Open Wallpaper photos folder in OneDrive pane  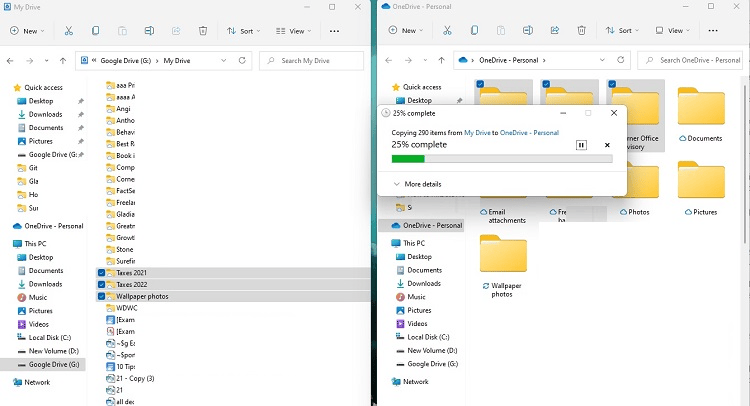coord(503,267)
